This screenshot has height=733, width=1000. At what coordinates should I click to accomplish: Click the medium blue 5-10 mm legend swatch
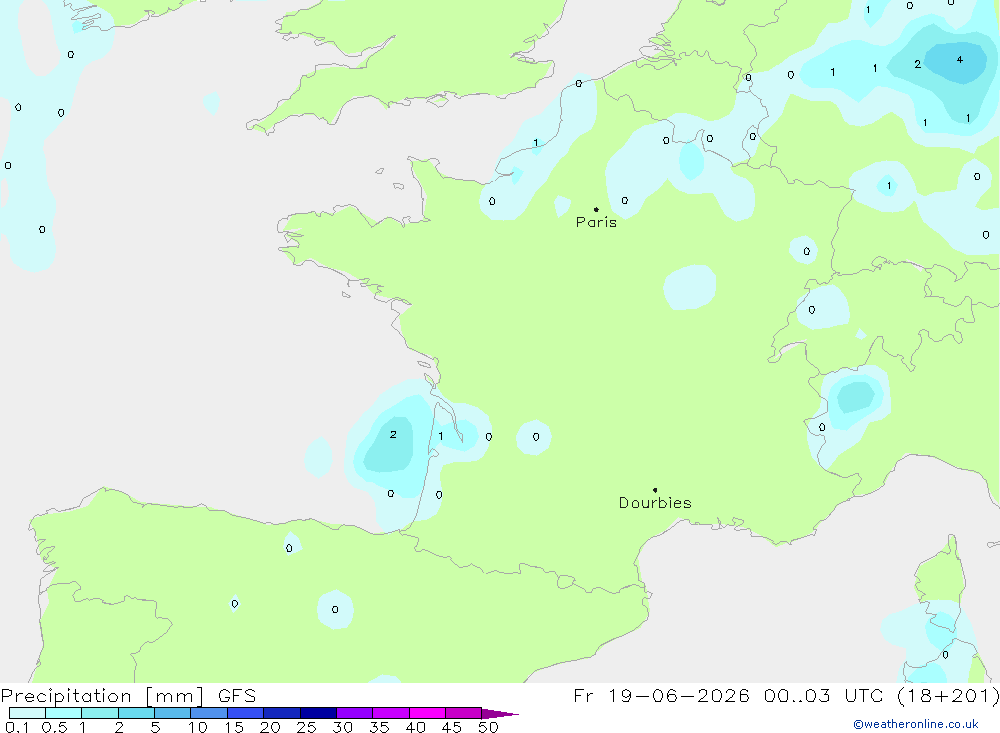(x=172, y=713)
